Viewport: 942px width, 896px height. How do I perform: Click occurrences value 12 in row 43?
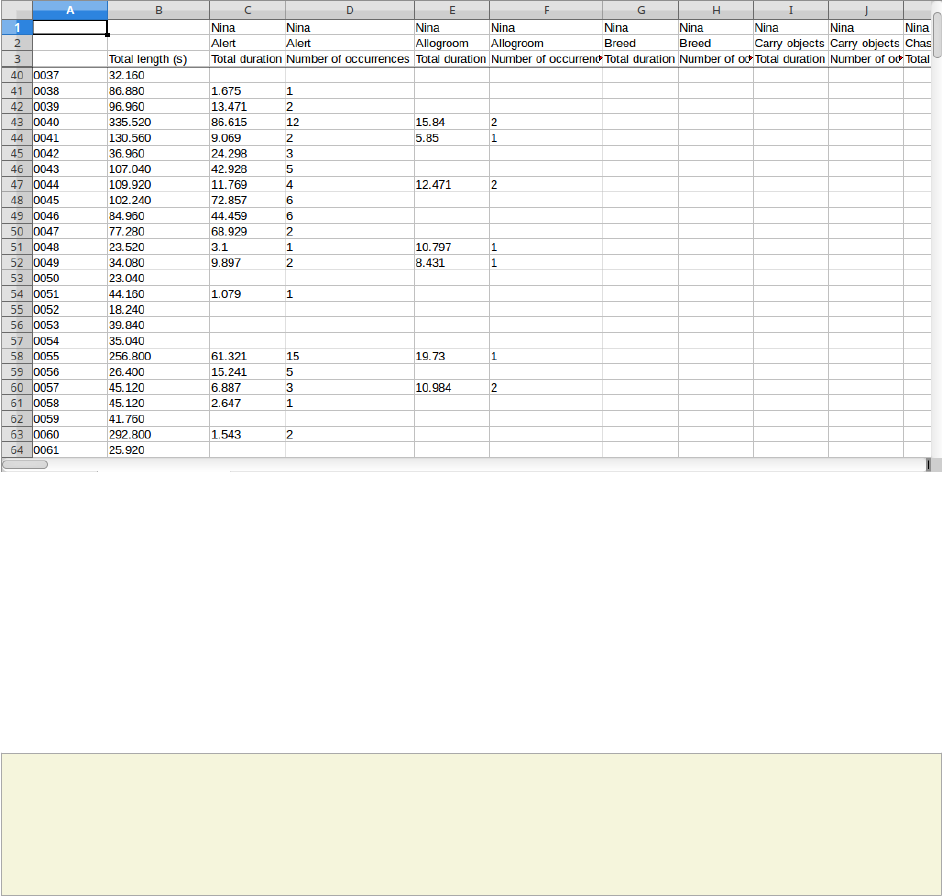[x=350, y=122]
